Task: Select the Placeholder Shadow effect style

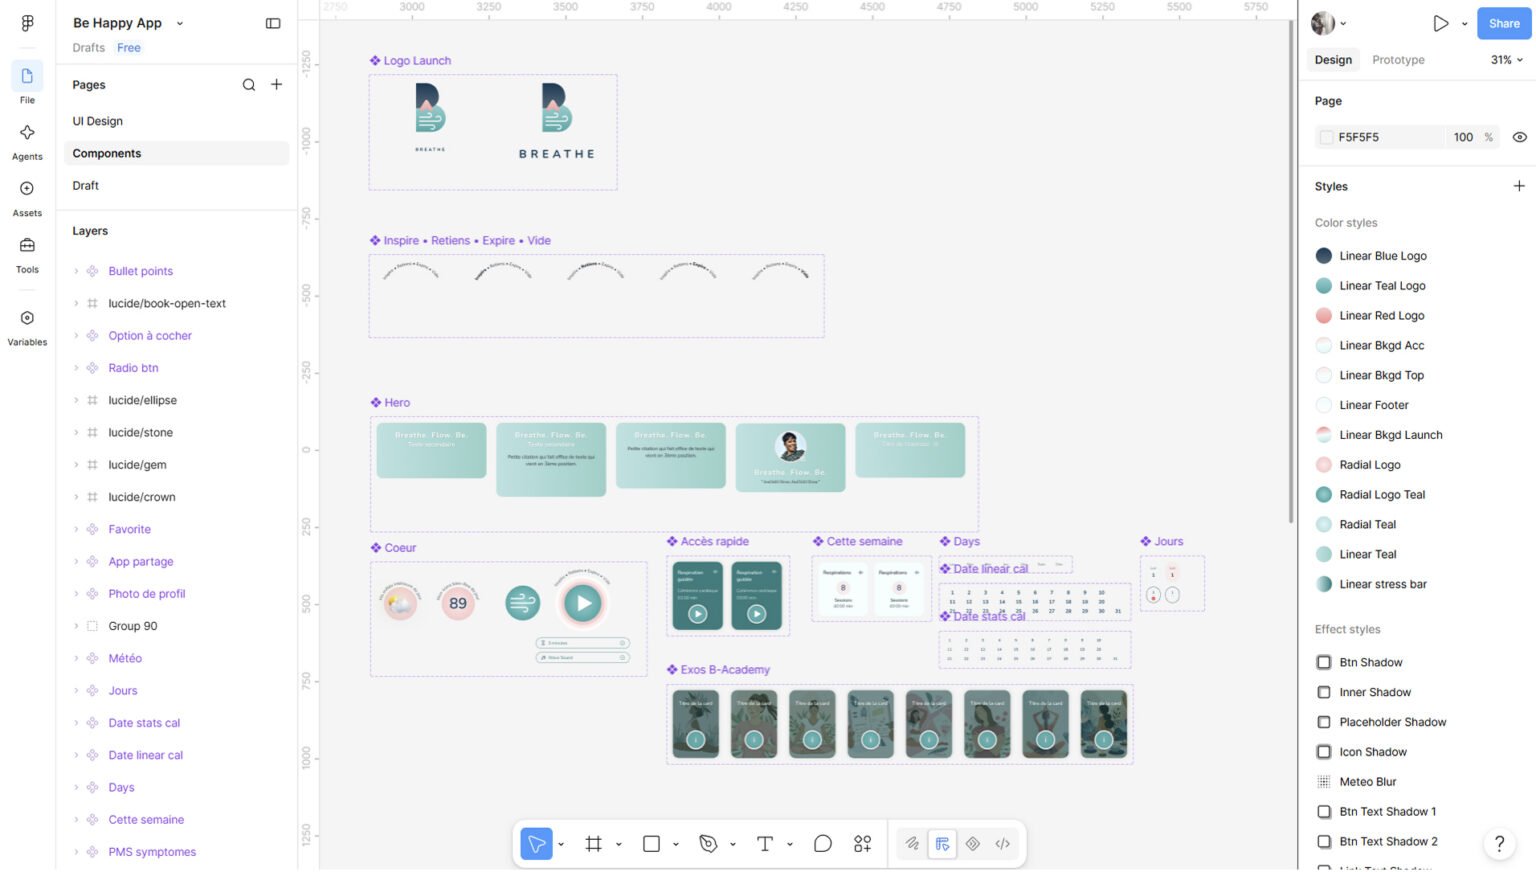Action: pyautogui.click(x=1392, y=722)
